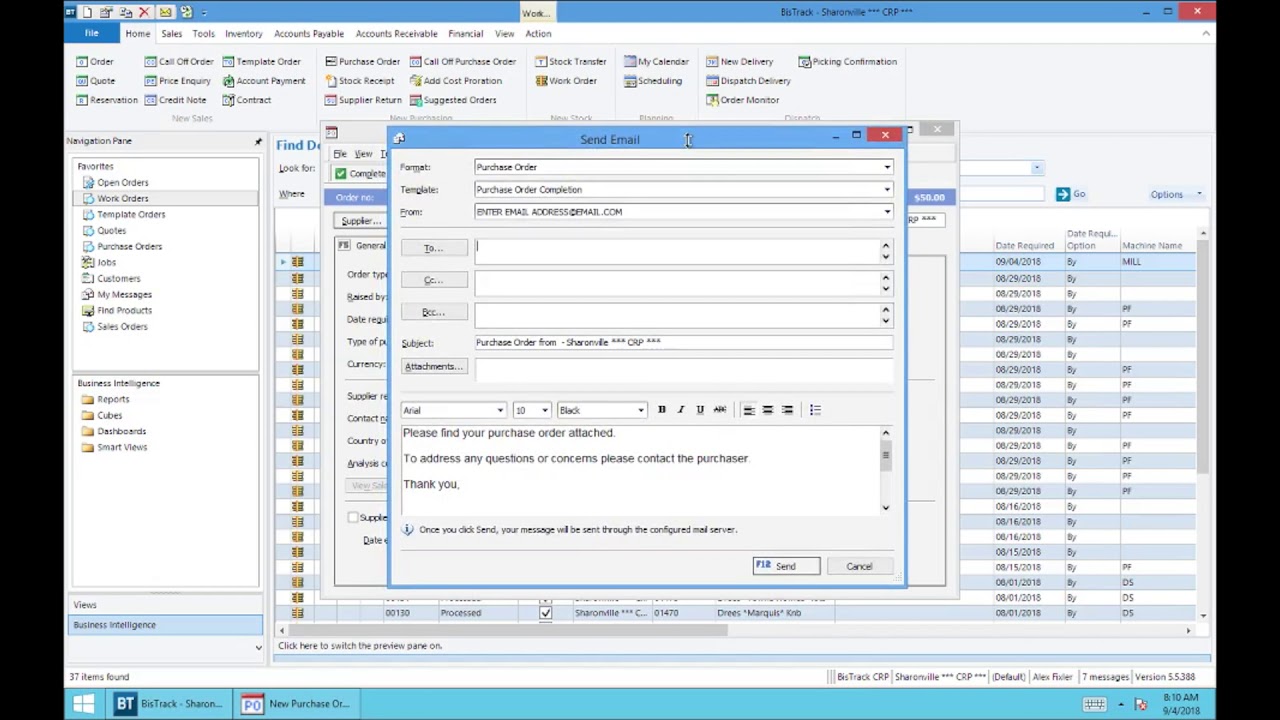This screenshot has height=720, width=1280.
Task: Click the To... recipient button
Action: (x=433, y=248)
